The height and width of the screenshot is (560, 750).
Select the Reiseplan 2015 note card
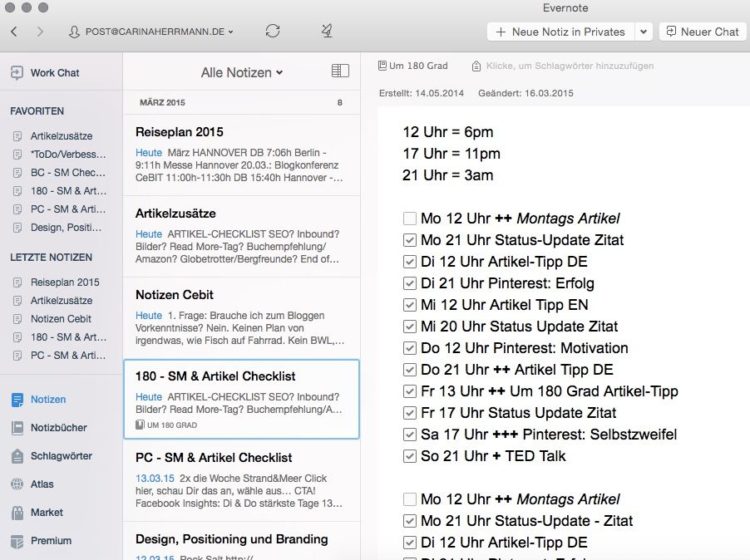(242, 155)
